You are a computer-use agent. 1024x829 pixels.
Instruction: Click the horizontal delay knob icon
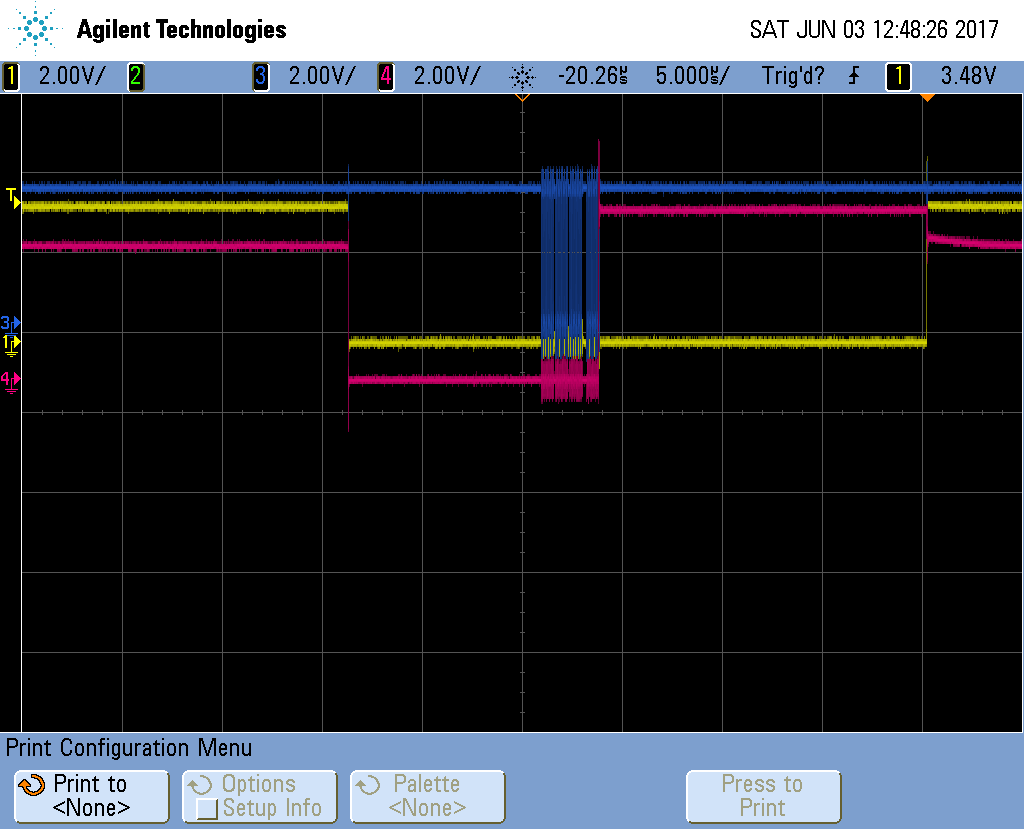tap(524, 77)
